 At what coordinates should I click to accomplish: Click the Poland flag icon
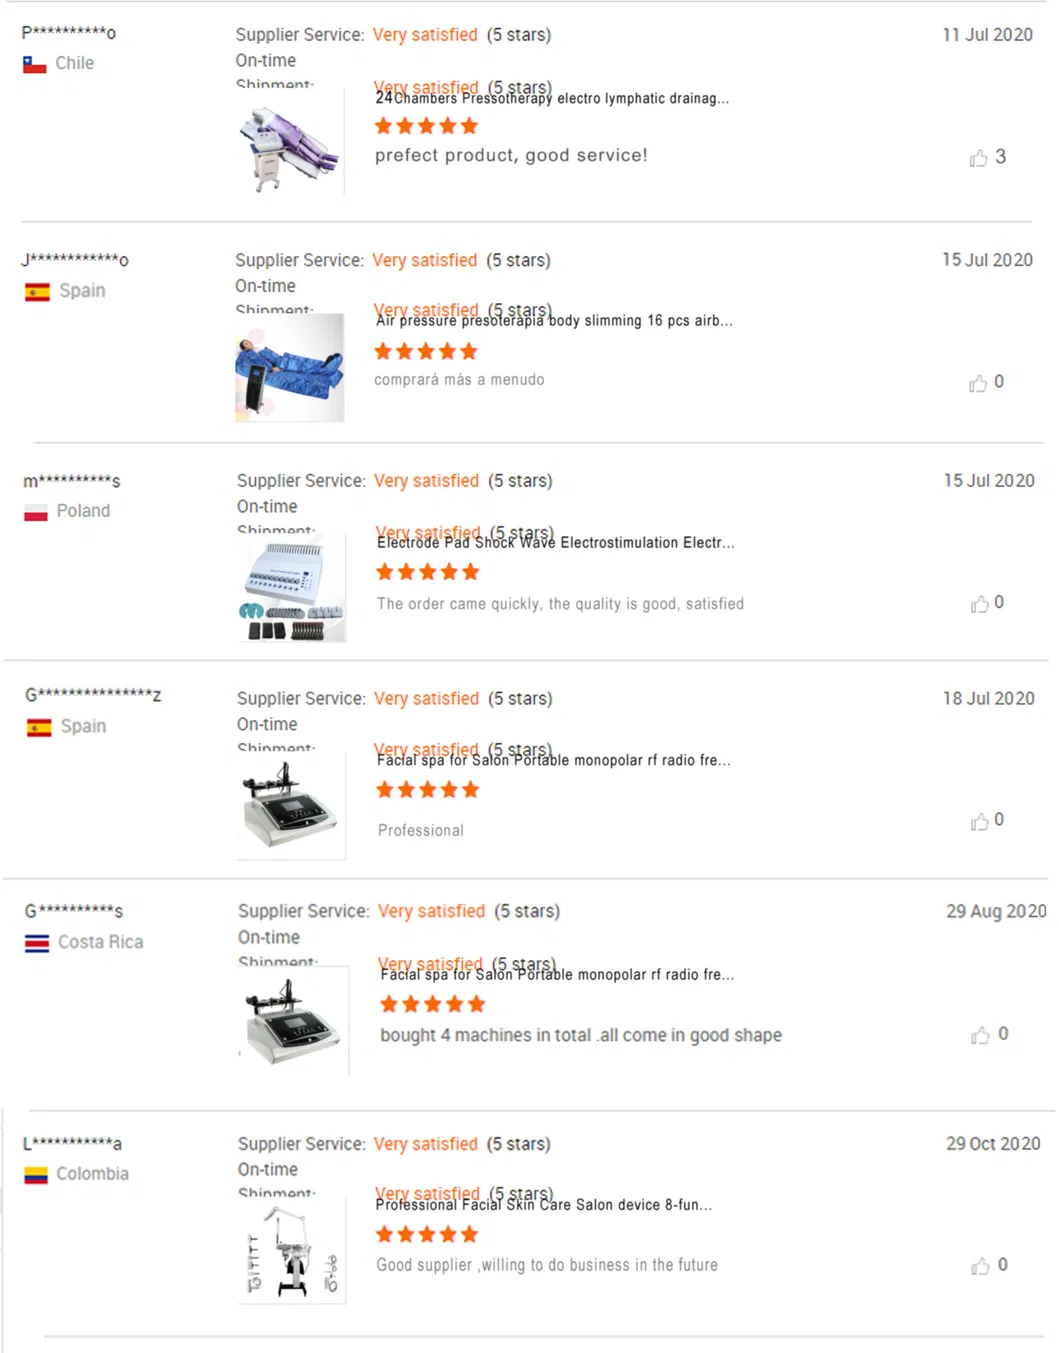click(36, 512)
